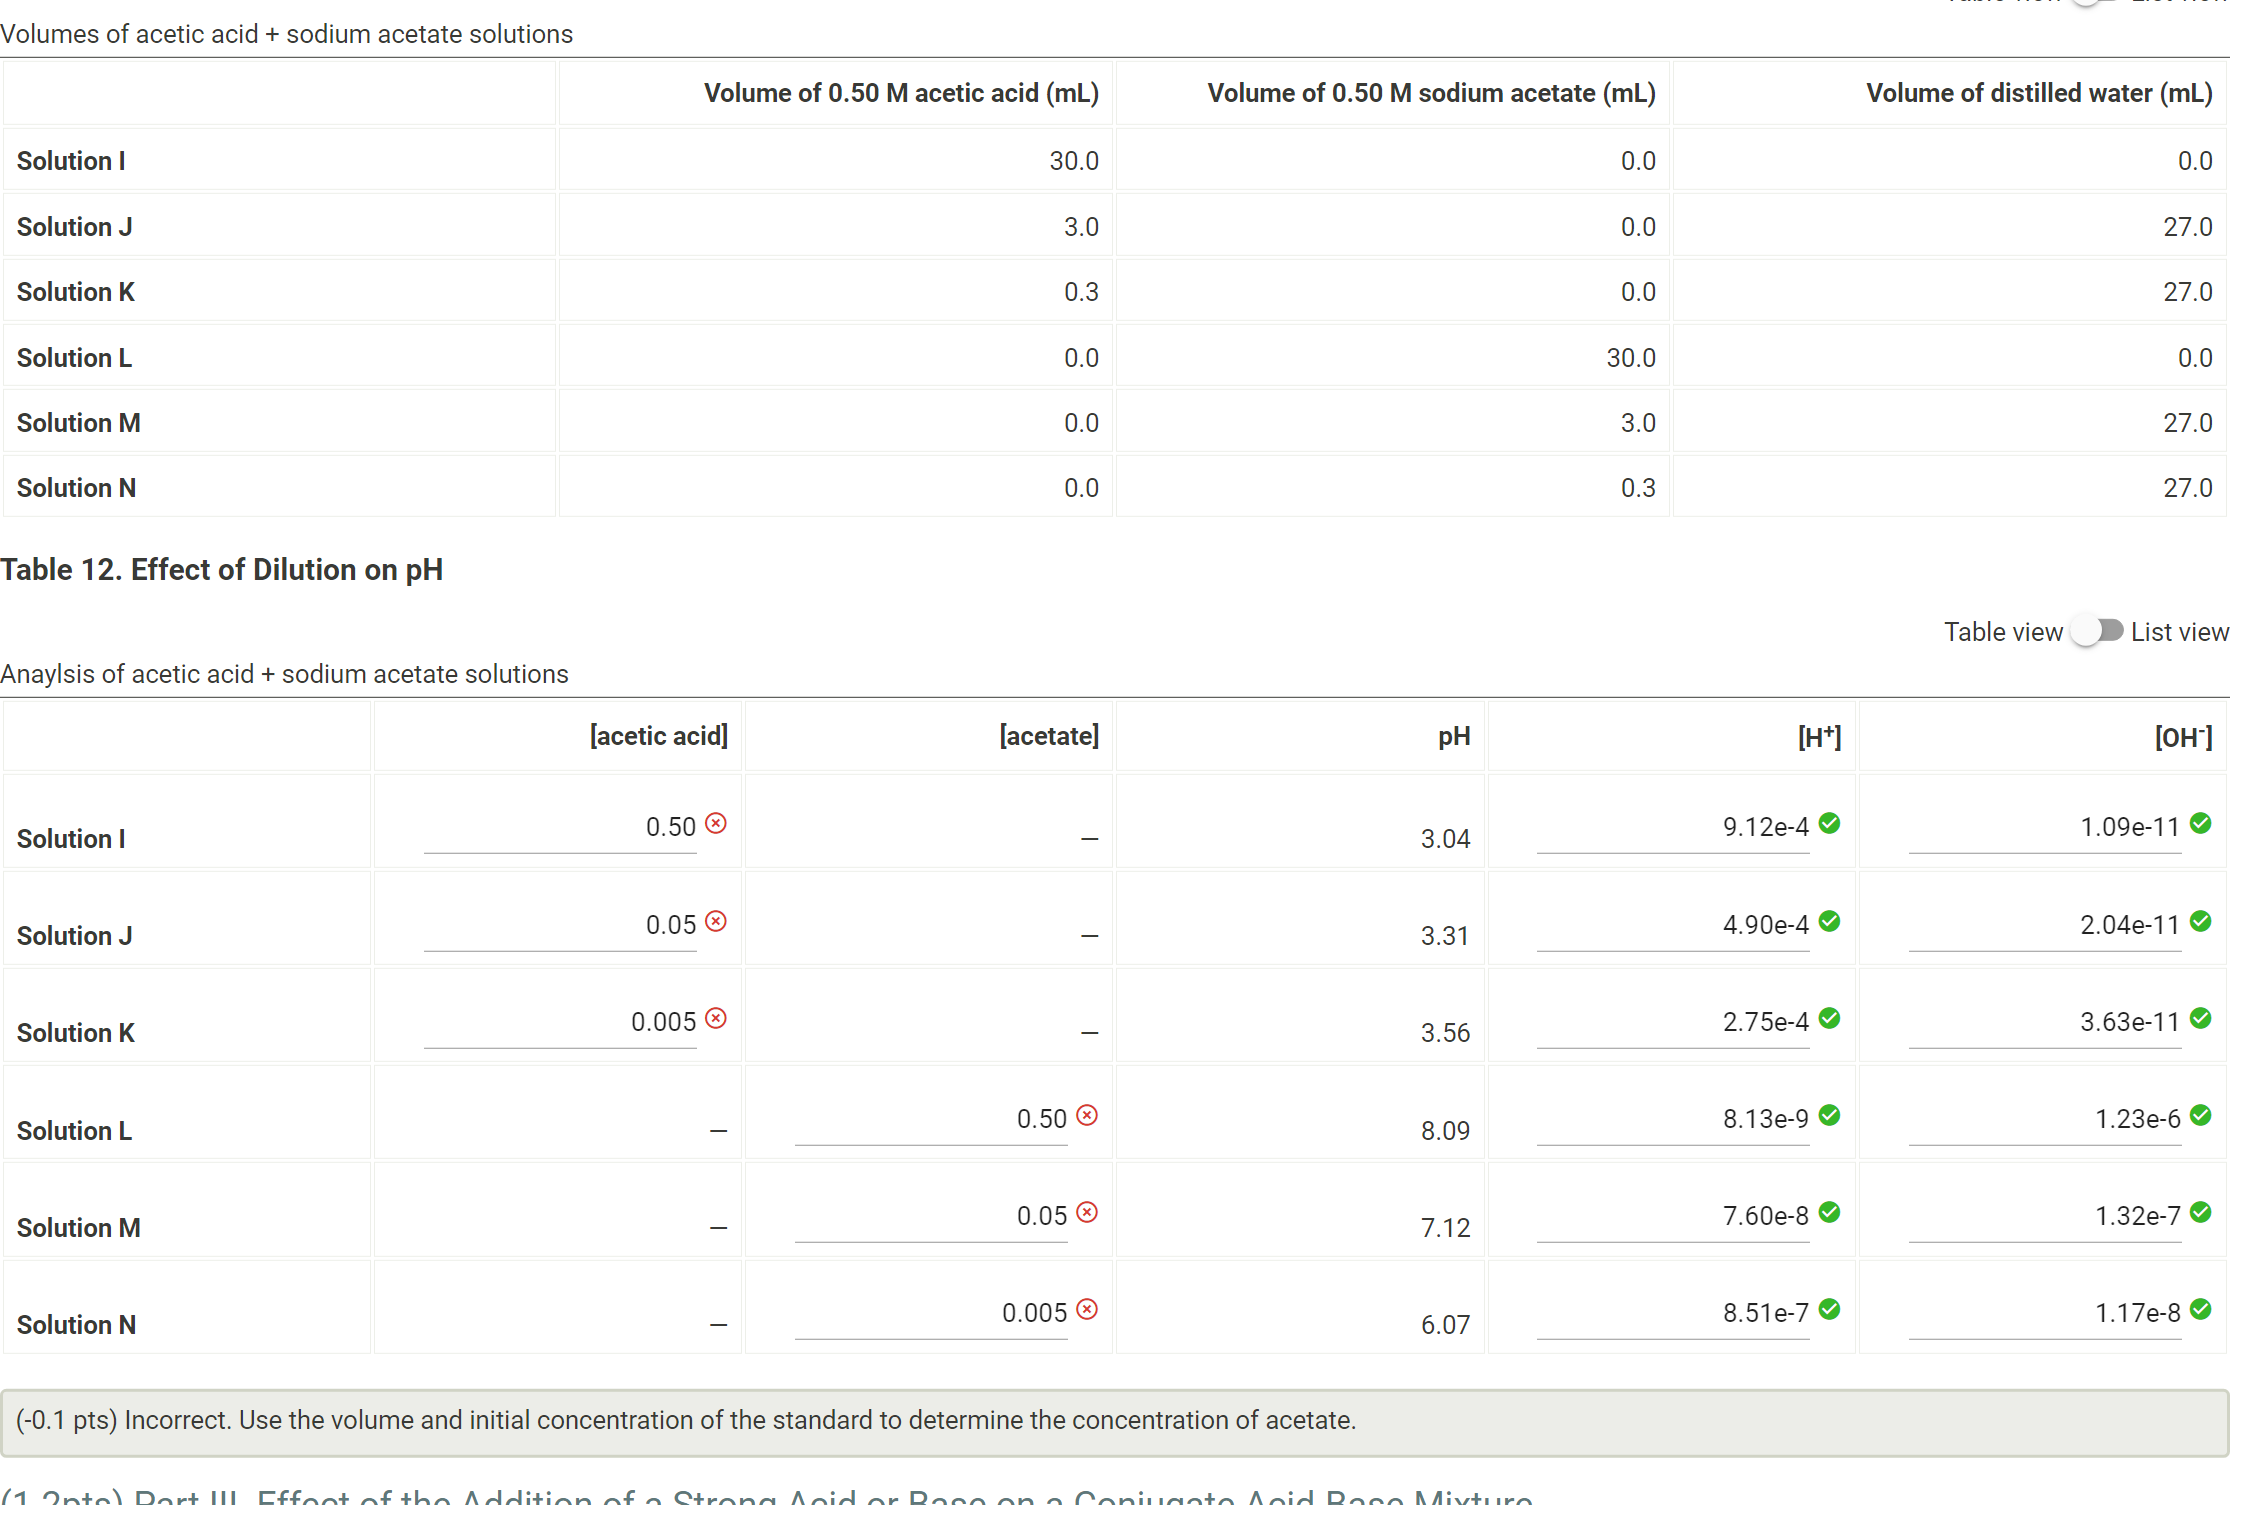This screenshot has width=2255, height=1534.
Task: Switch the top table toggle to Table view
Action: point(2092,3)
